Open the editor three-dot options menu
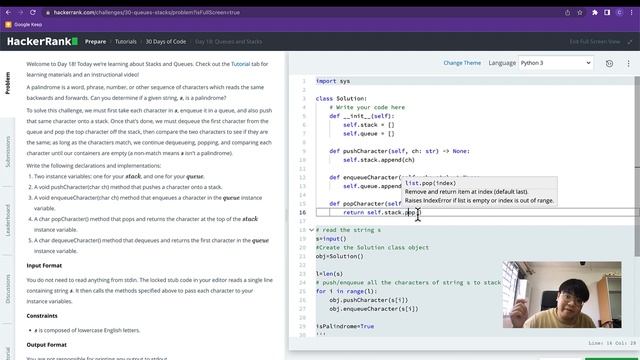 click(x=629, y=63)
